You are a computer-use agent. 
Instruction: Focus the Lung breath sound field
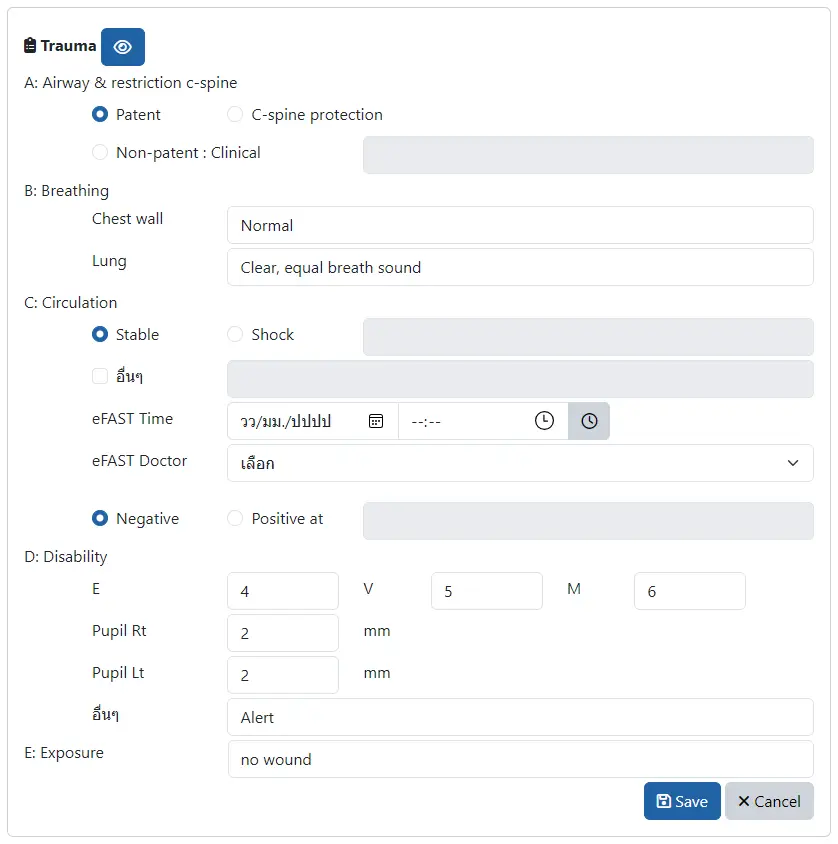[x=520, y=267]
